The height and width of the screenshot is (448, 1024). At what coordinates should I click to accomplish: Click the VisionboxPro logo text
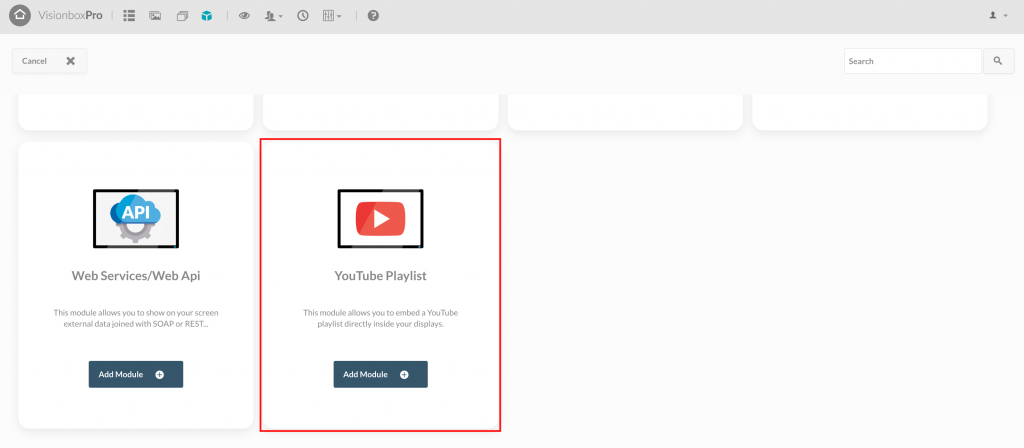point(71,16)
